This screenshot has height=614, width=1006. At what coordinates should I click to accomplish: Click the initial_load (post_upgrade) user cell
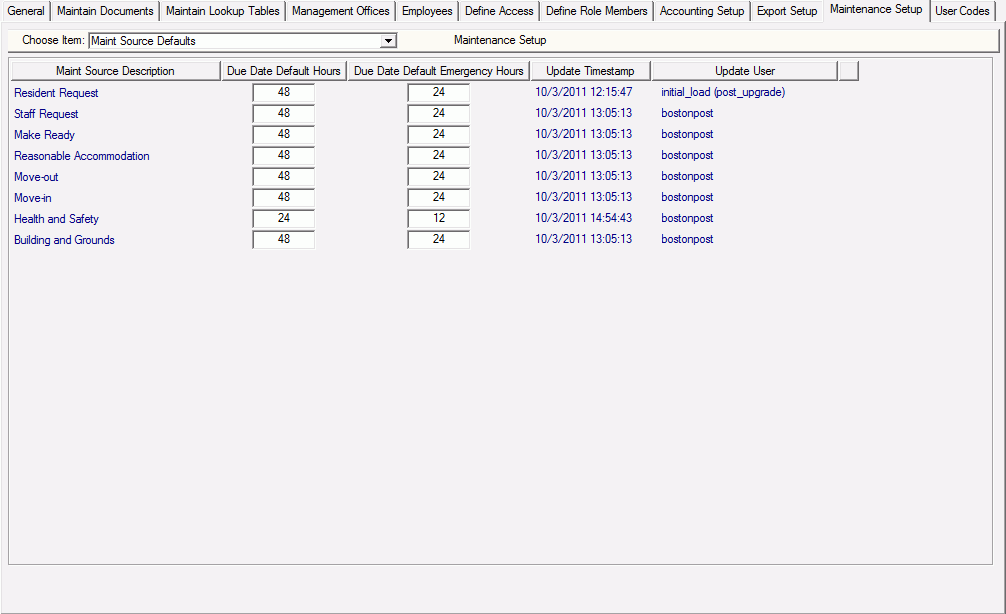point(723,92)
